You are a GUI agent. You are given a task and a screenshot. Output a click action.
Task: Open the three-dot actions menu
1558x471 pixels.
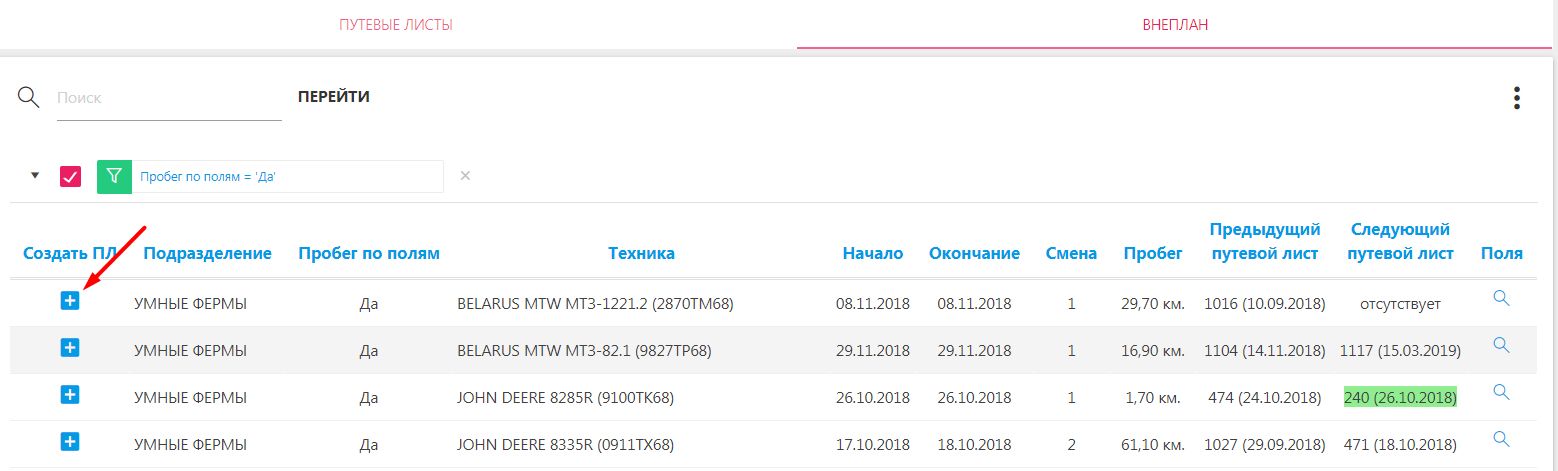point(1517,98)
